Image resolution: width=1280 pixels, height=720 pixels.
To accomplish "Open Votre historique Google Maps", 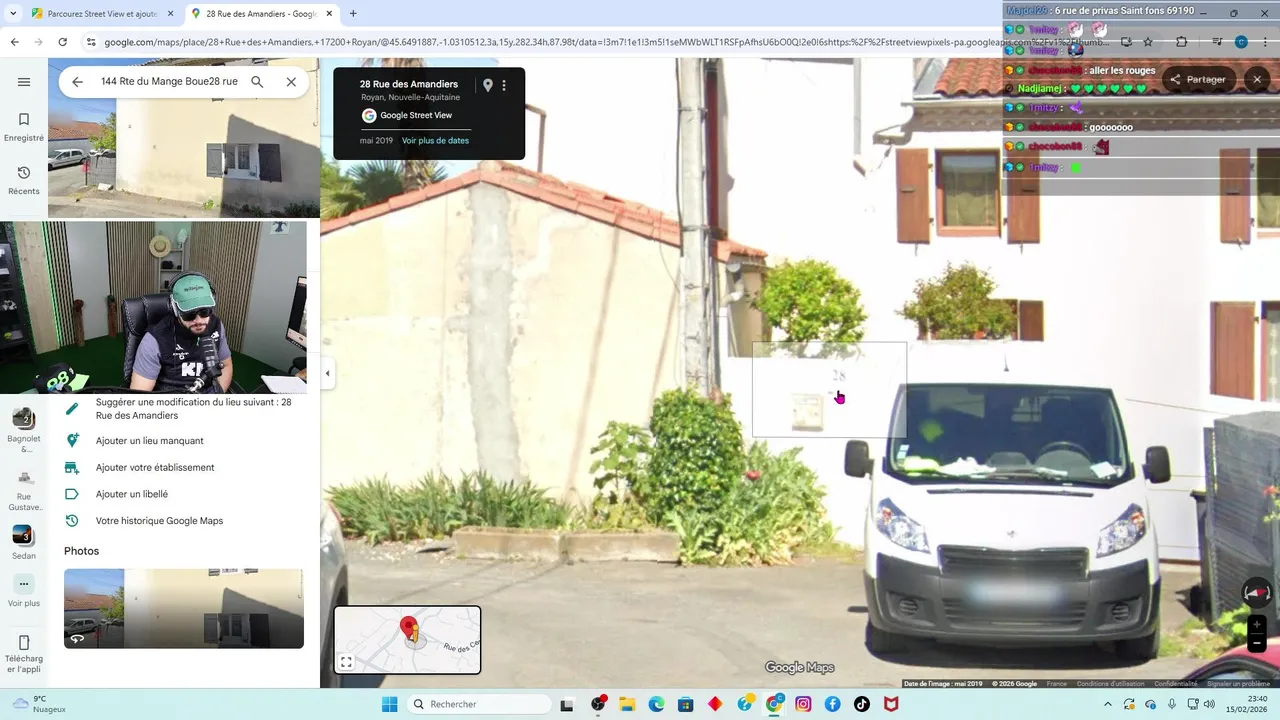I will point(159,521).
